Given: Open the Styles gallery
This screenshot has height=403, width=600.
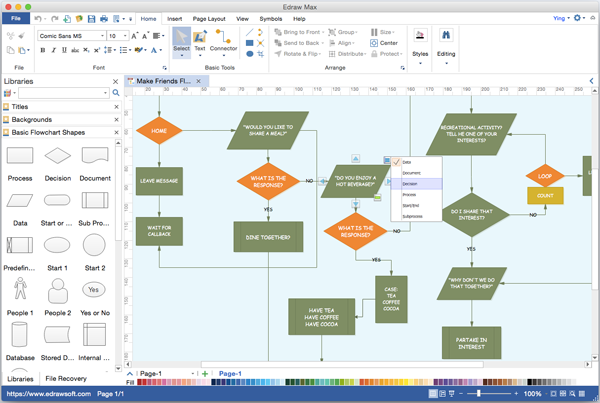Looking at the screenshot, I should (420, 44).
